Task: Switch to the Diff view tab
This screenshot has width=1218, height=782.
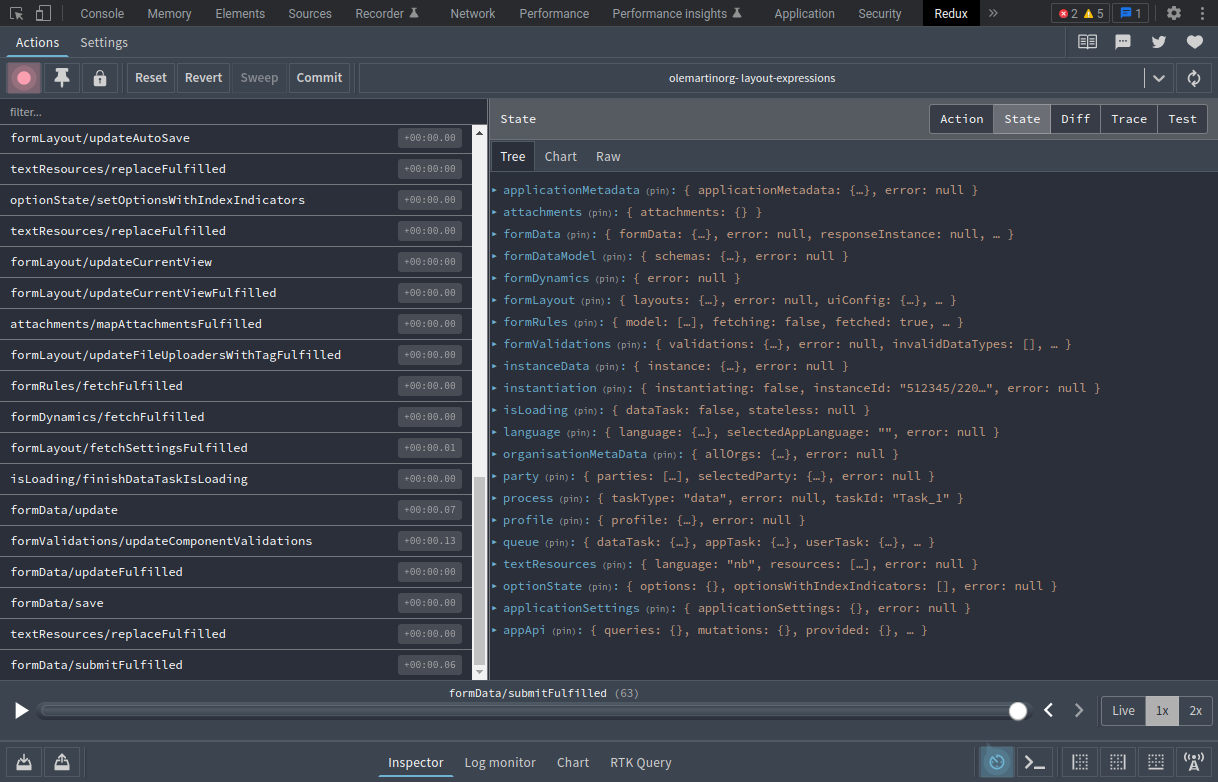Action: [x=1075, y=119]
